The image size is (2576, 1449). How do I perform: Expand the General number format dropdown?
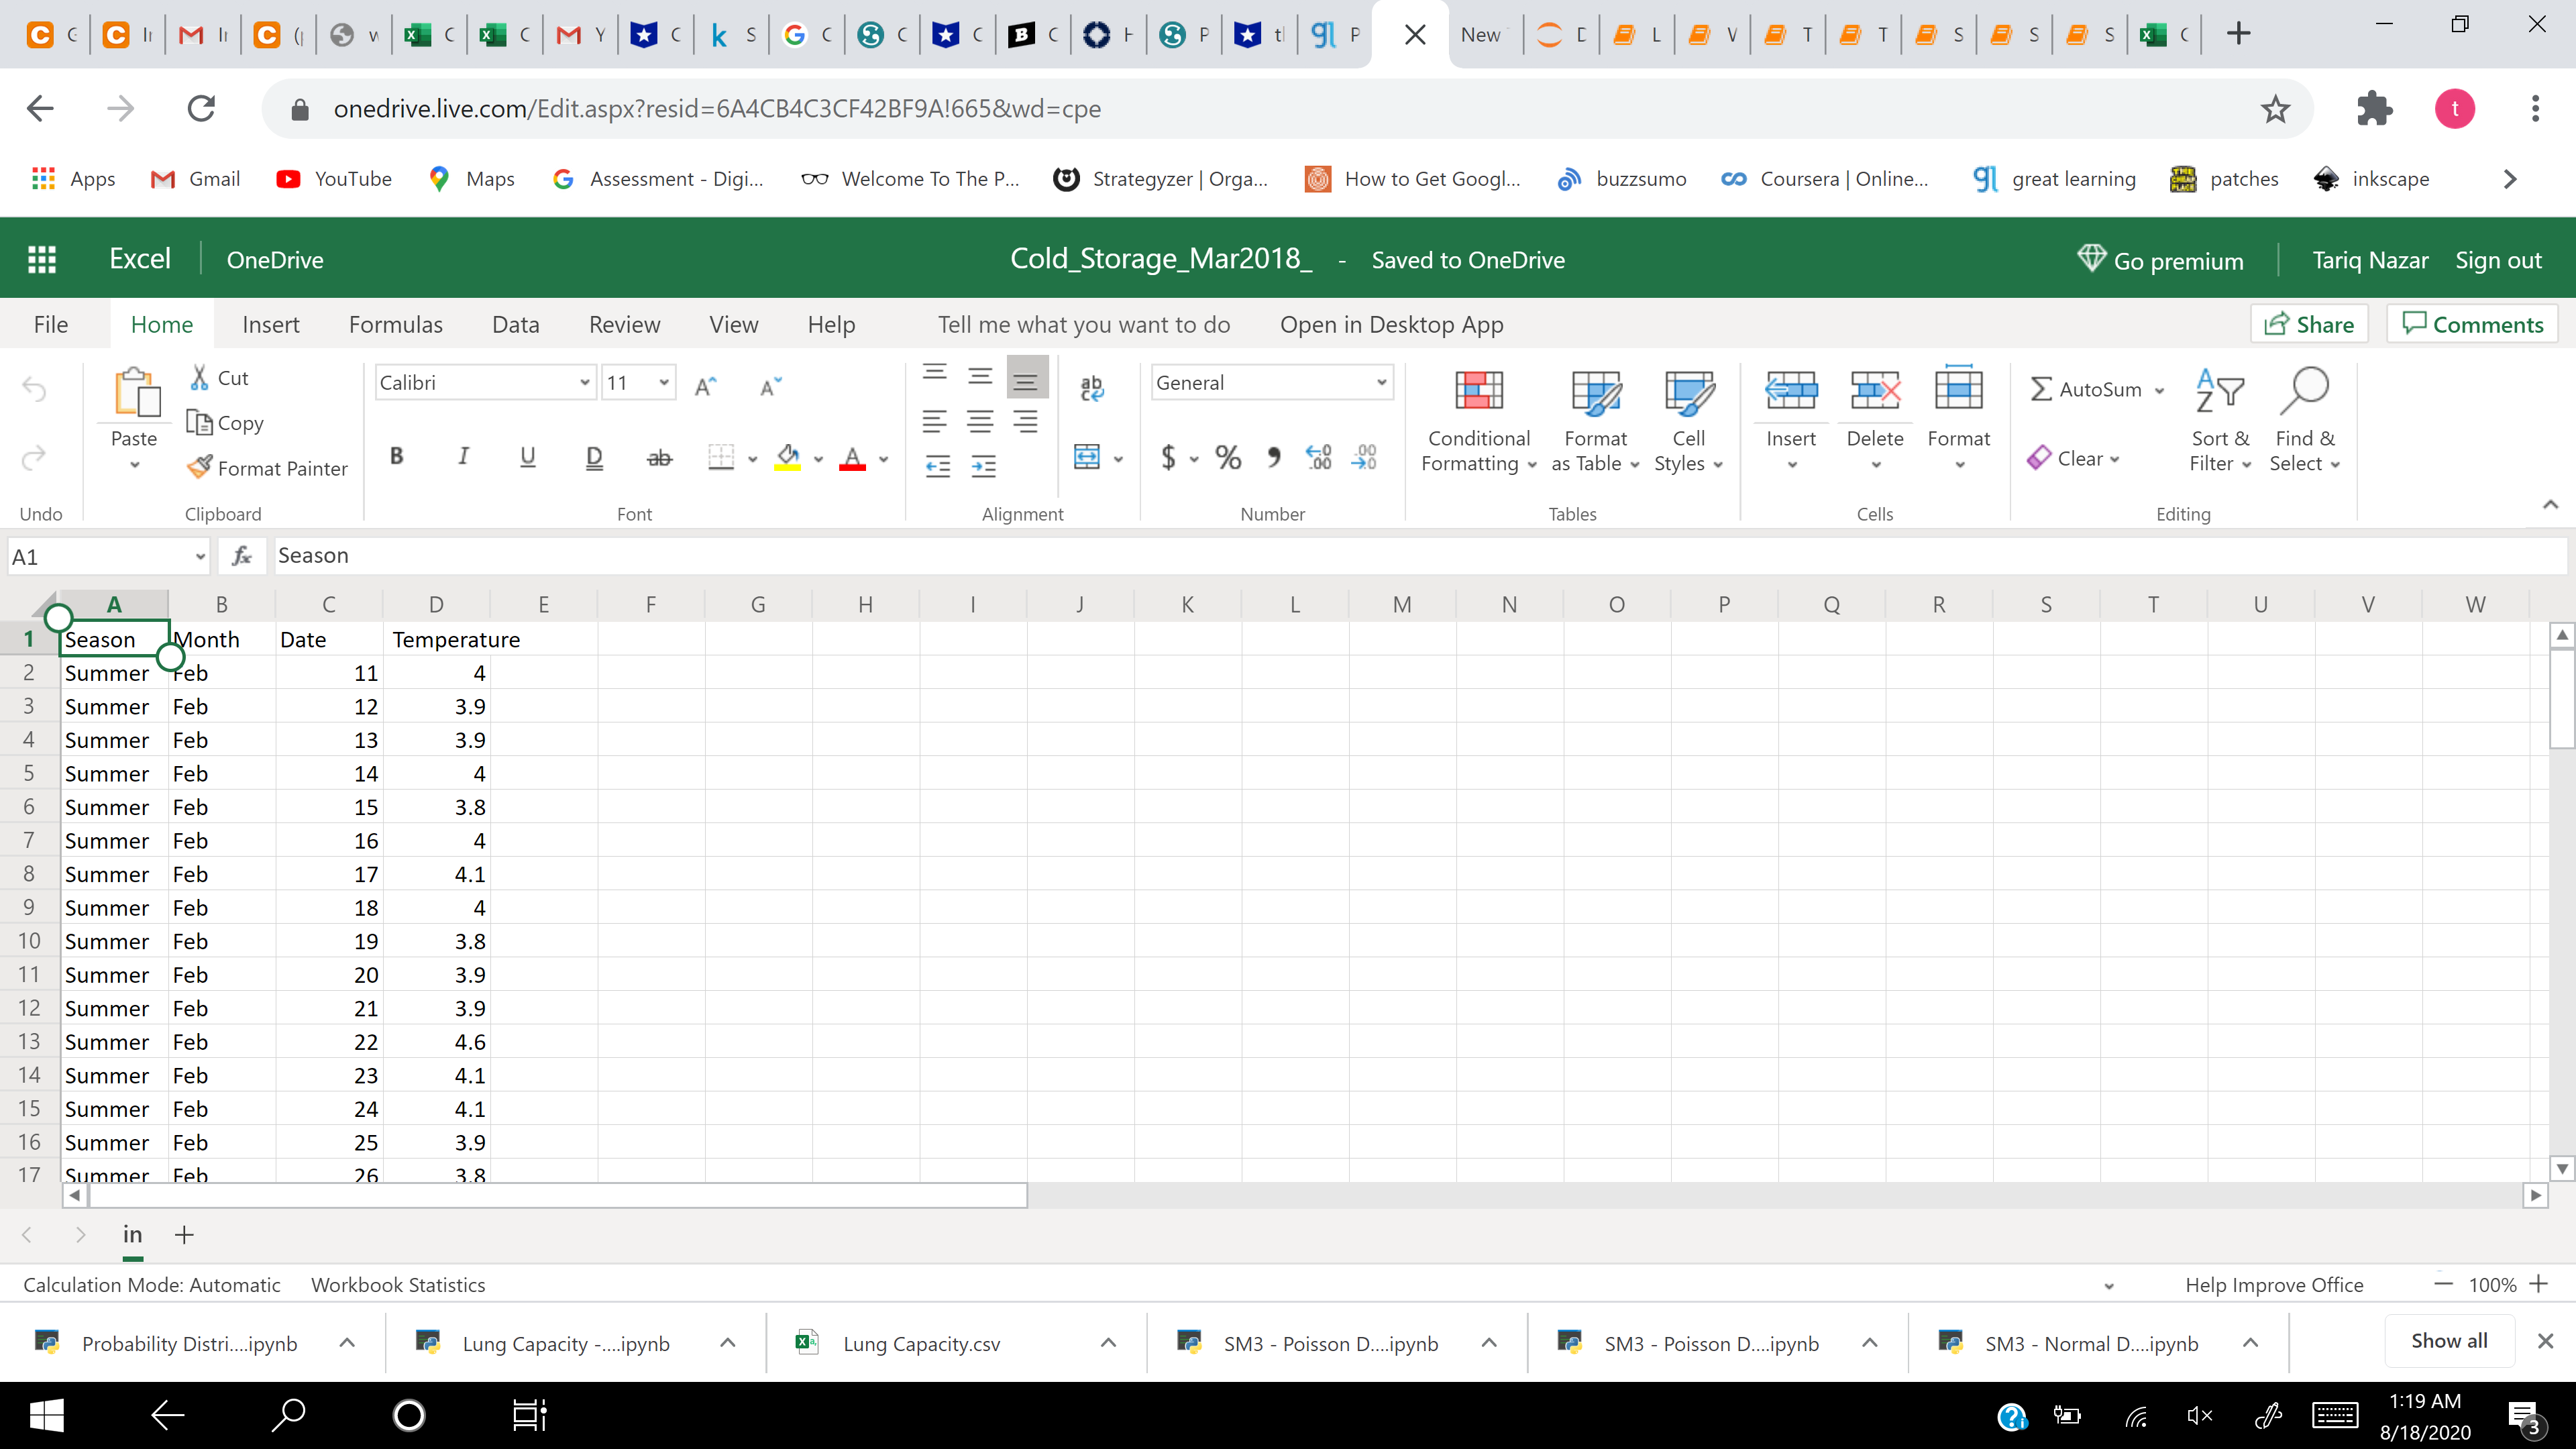1380,383
